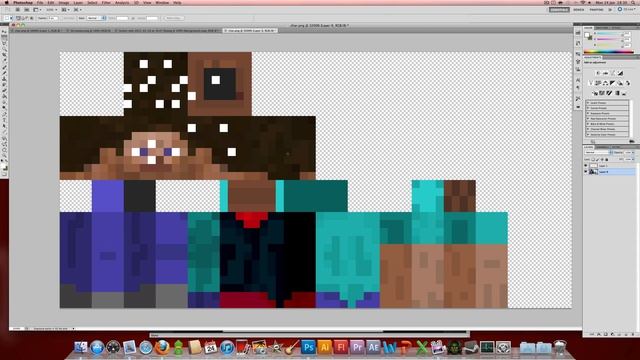Image resolution: width=640 pixels, height=360 pixels.
Task: Click the color spectrum ramp in Color panel
Action: point(609,52)
